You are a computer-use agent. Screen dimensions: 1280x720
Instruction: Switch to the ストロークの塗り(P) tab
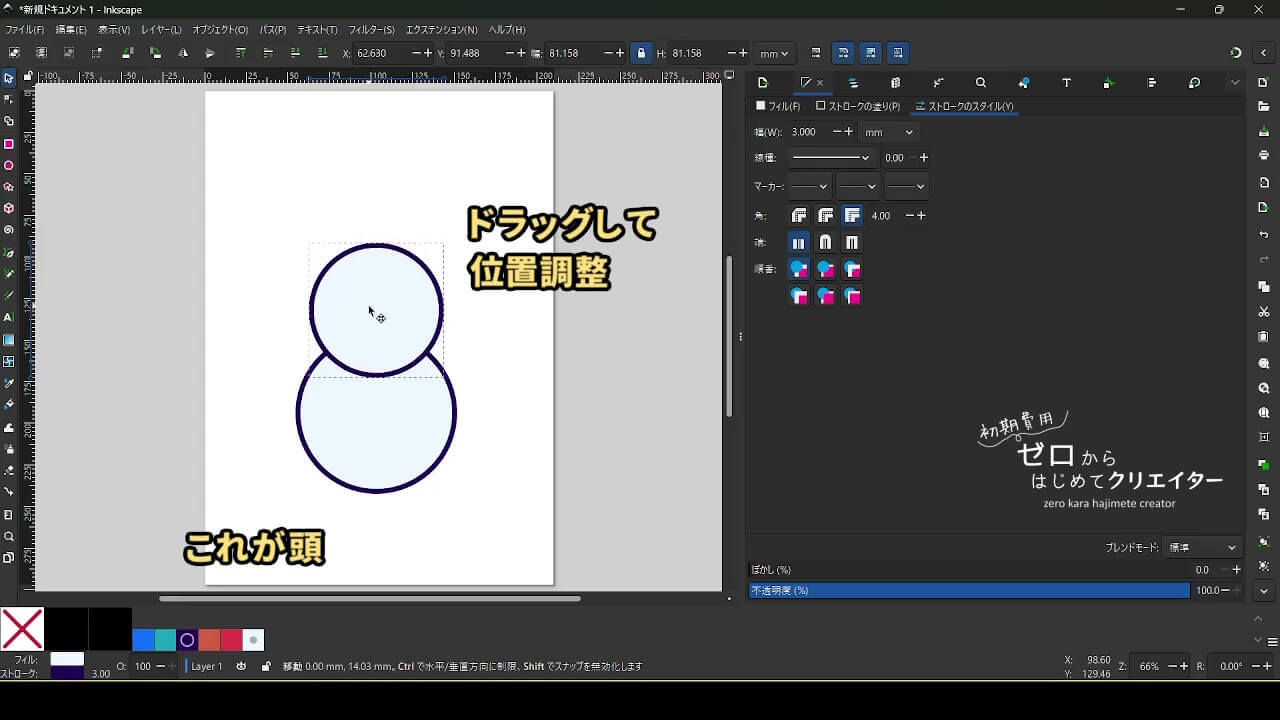tap(858, 106)
